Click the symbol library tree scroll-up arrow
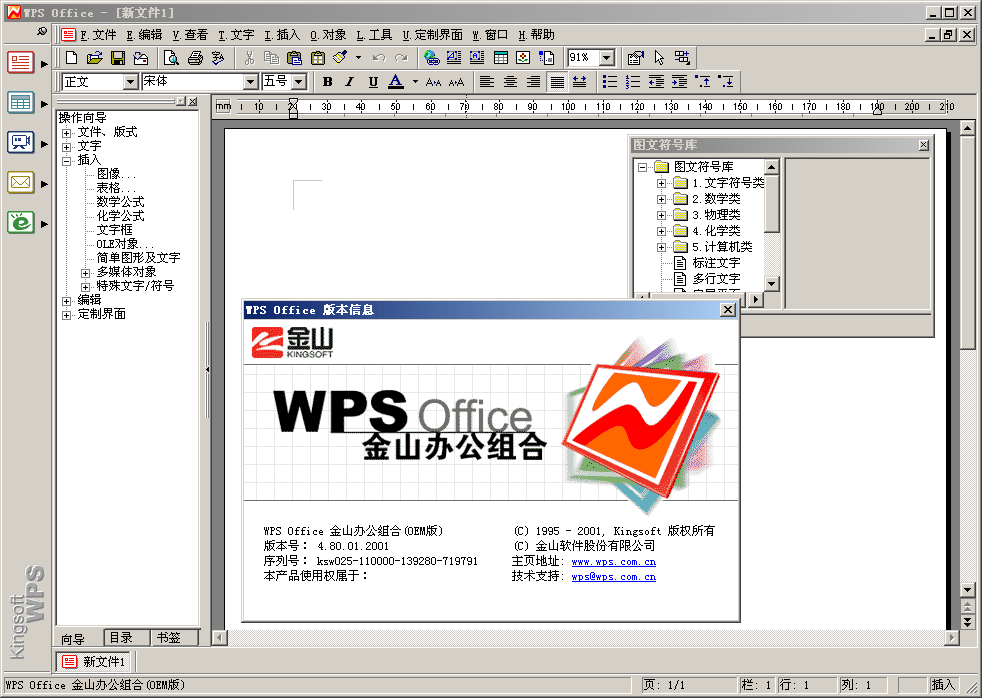982x698 pixels. coord(772,167)
